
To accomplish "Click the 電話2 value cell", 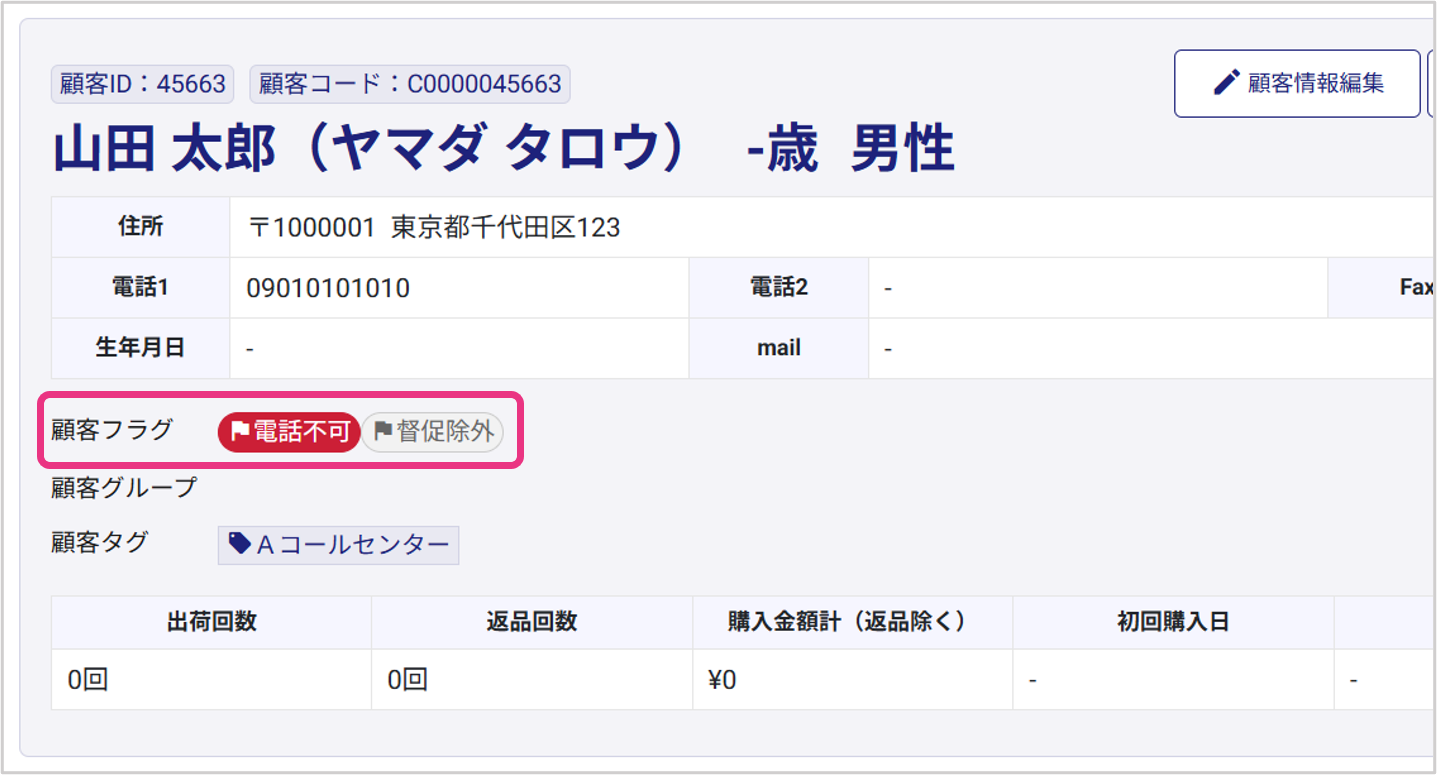I will [1097, 289].
